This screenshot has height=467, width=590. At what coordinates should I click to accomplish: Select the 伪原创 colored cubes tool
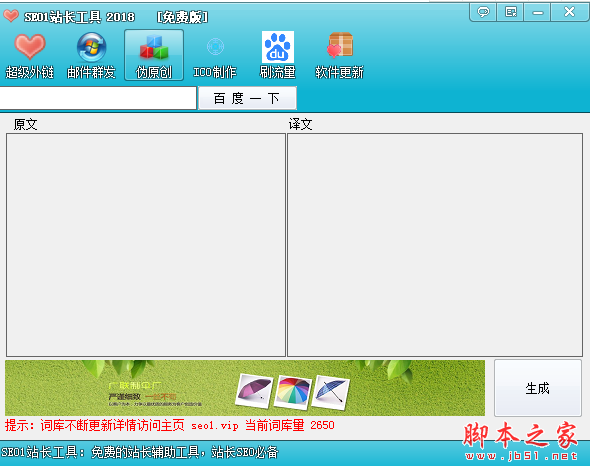(x=154, y=55)
